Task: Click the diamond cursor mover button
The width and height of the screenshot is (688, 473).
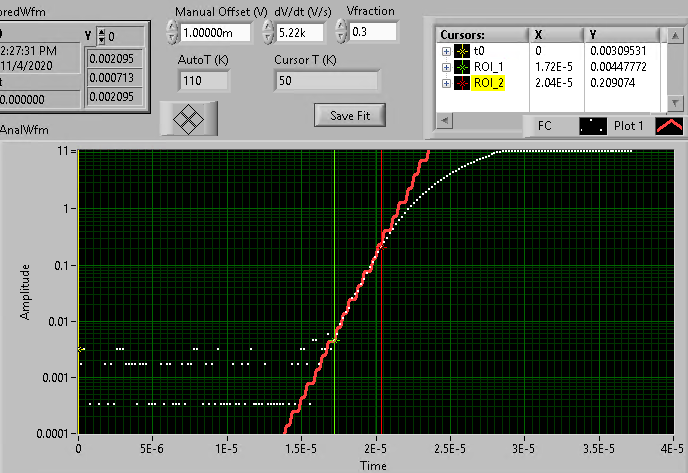Action: pyautogui.click(x=189, y=119)
